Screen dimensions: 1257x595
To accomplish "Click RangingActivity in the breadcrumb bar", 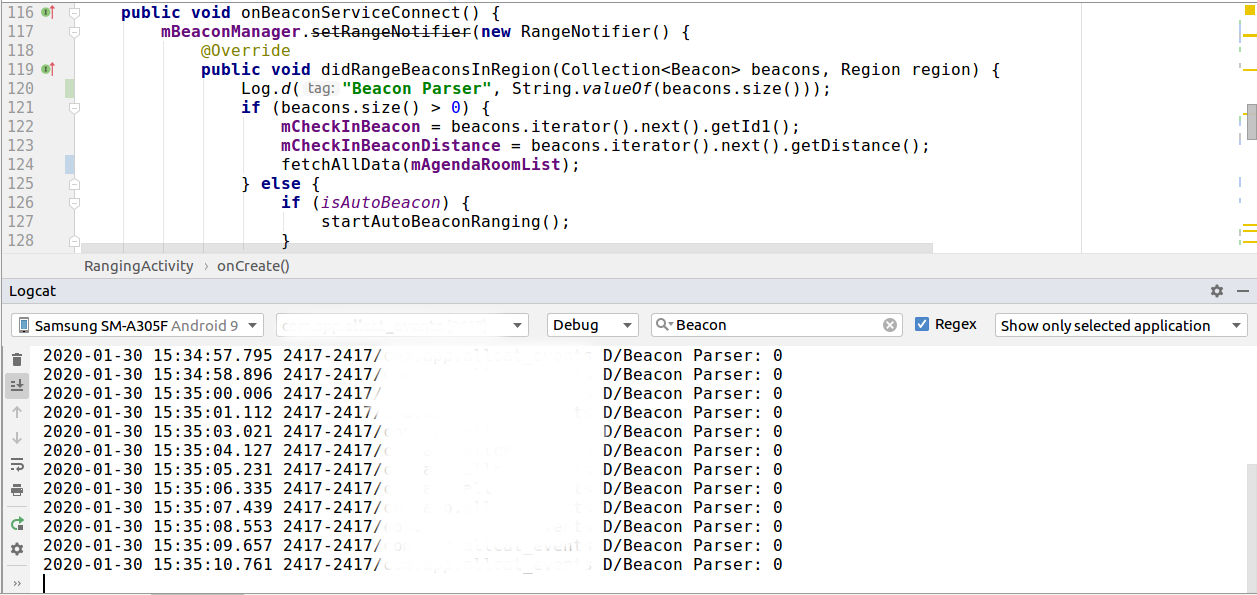I will (138, 266).
